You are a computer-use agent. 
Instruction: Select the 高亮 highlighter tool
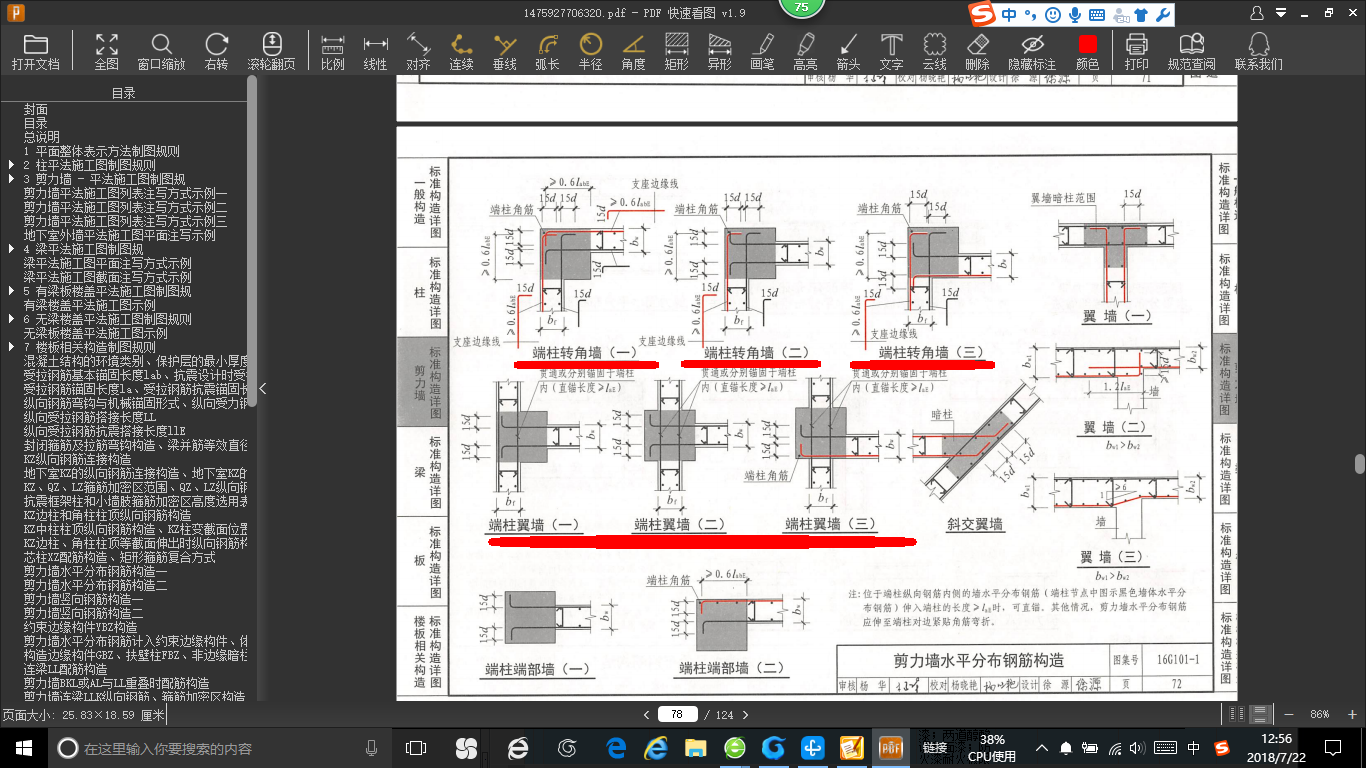tap(806, 51)
